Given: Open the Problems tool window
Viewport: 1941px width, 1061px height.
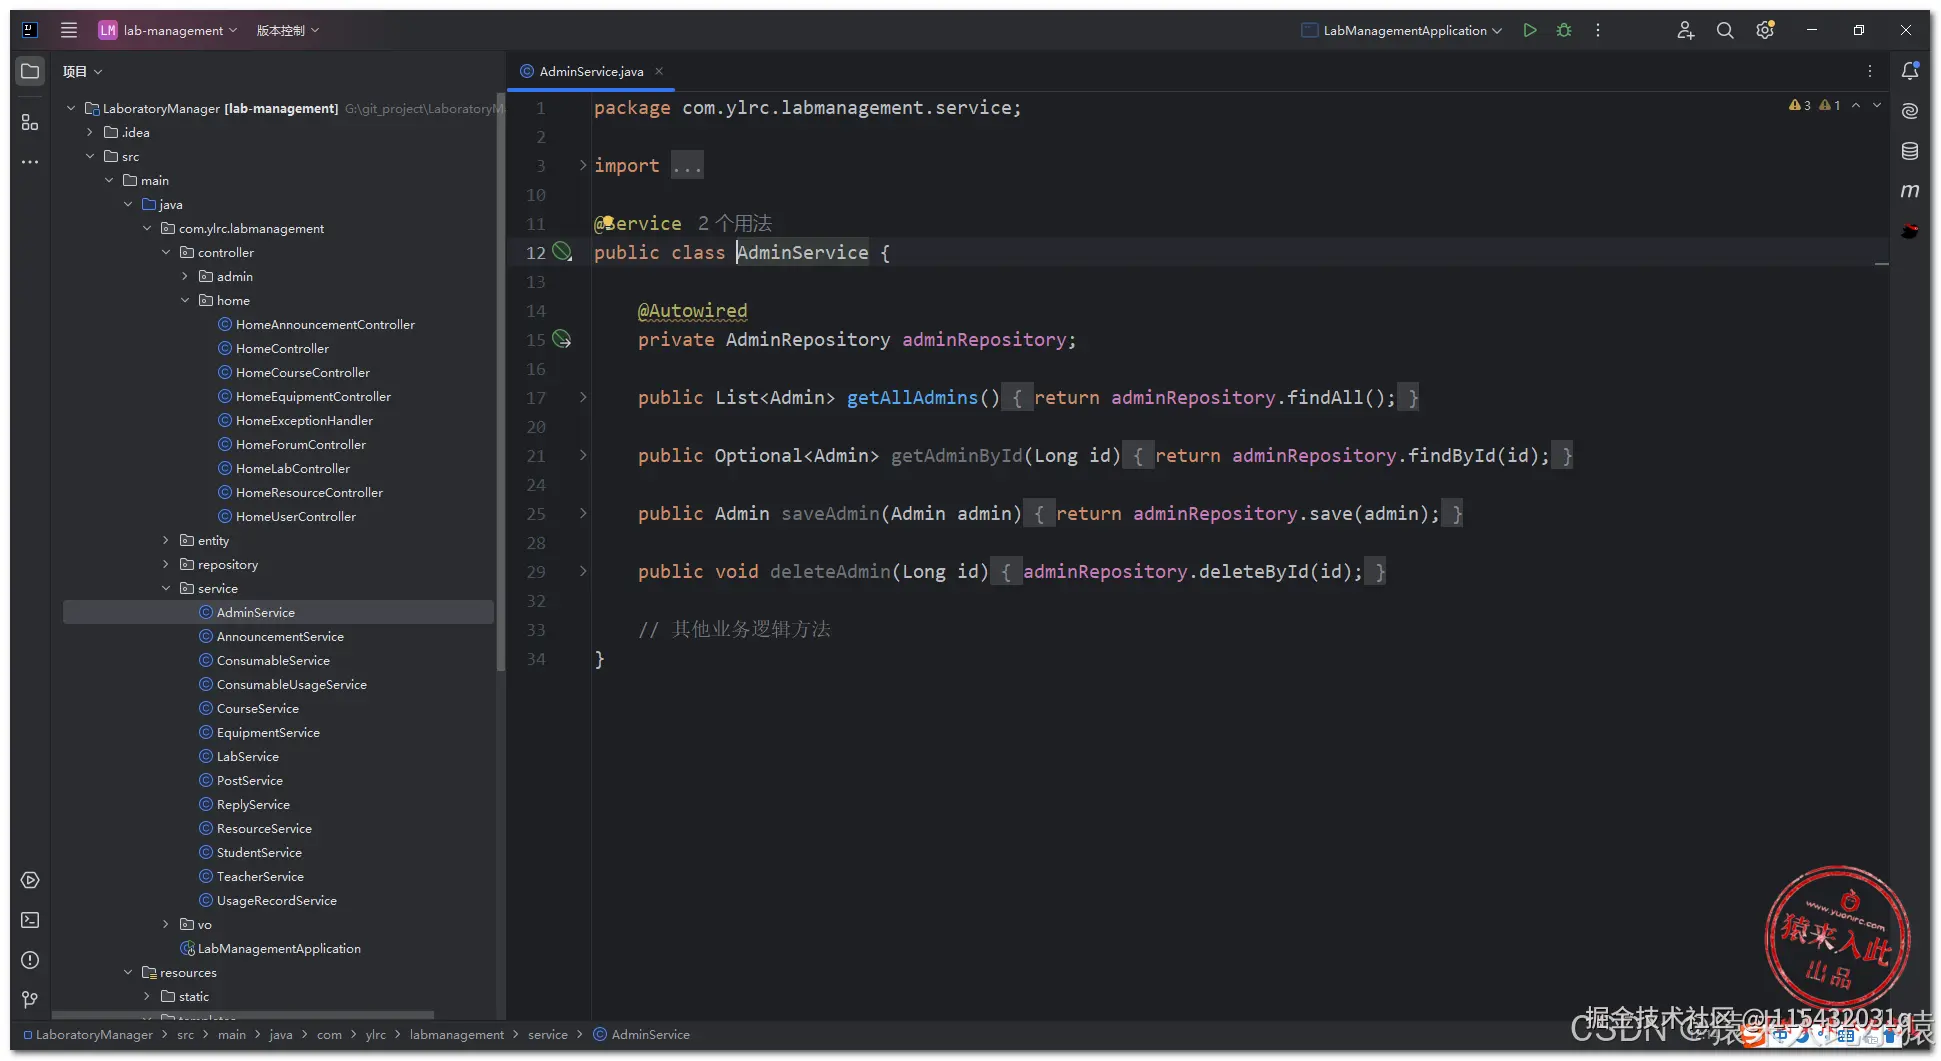Looking at the screenshot, I should [30, 960].
